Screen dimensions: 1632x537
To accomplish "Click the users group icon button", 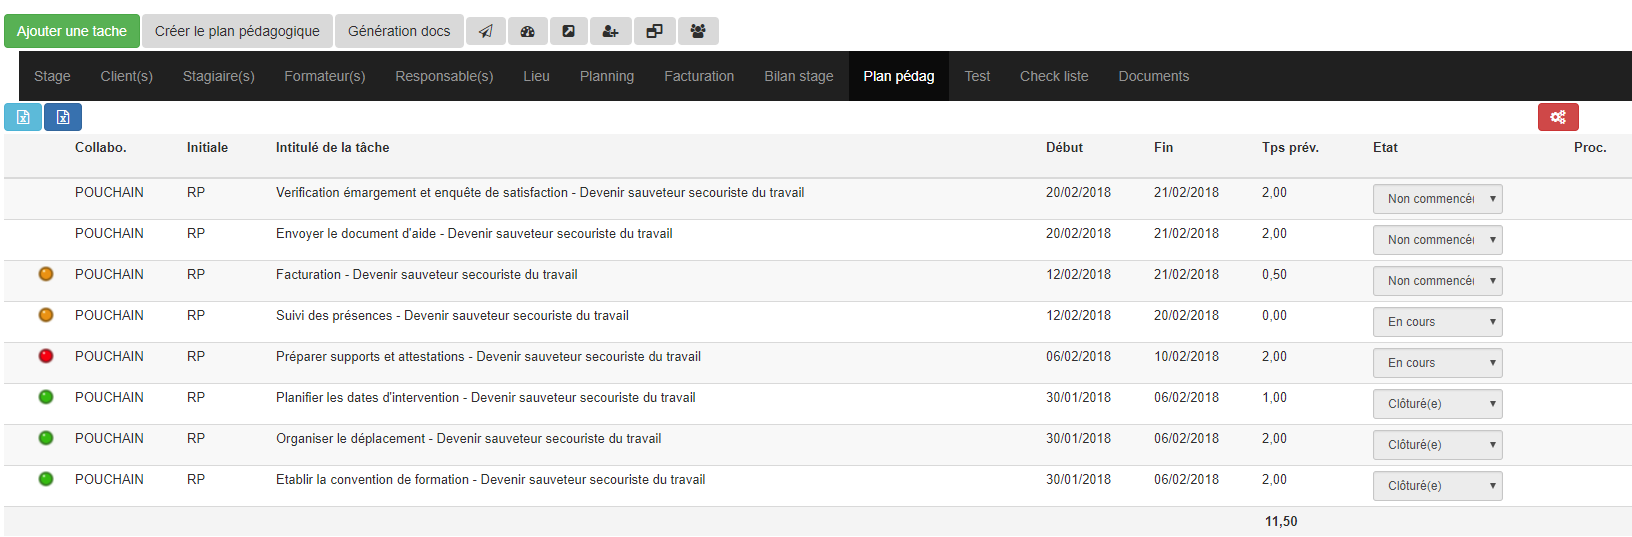I will (x=698, y=31).
